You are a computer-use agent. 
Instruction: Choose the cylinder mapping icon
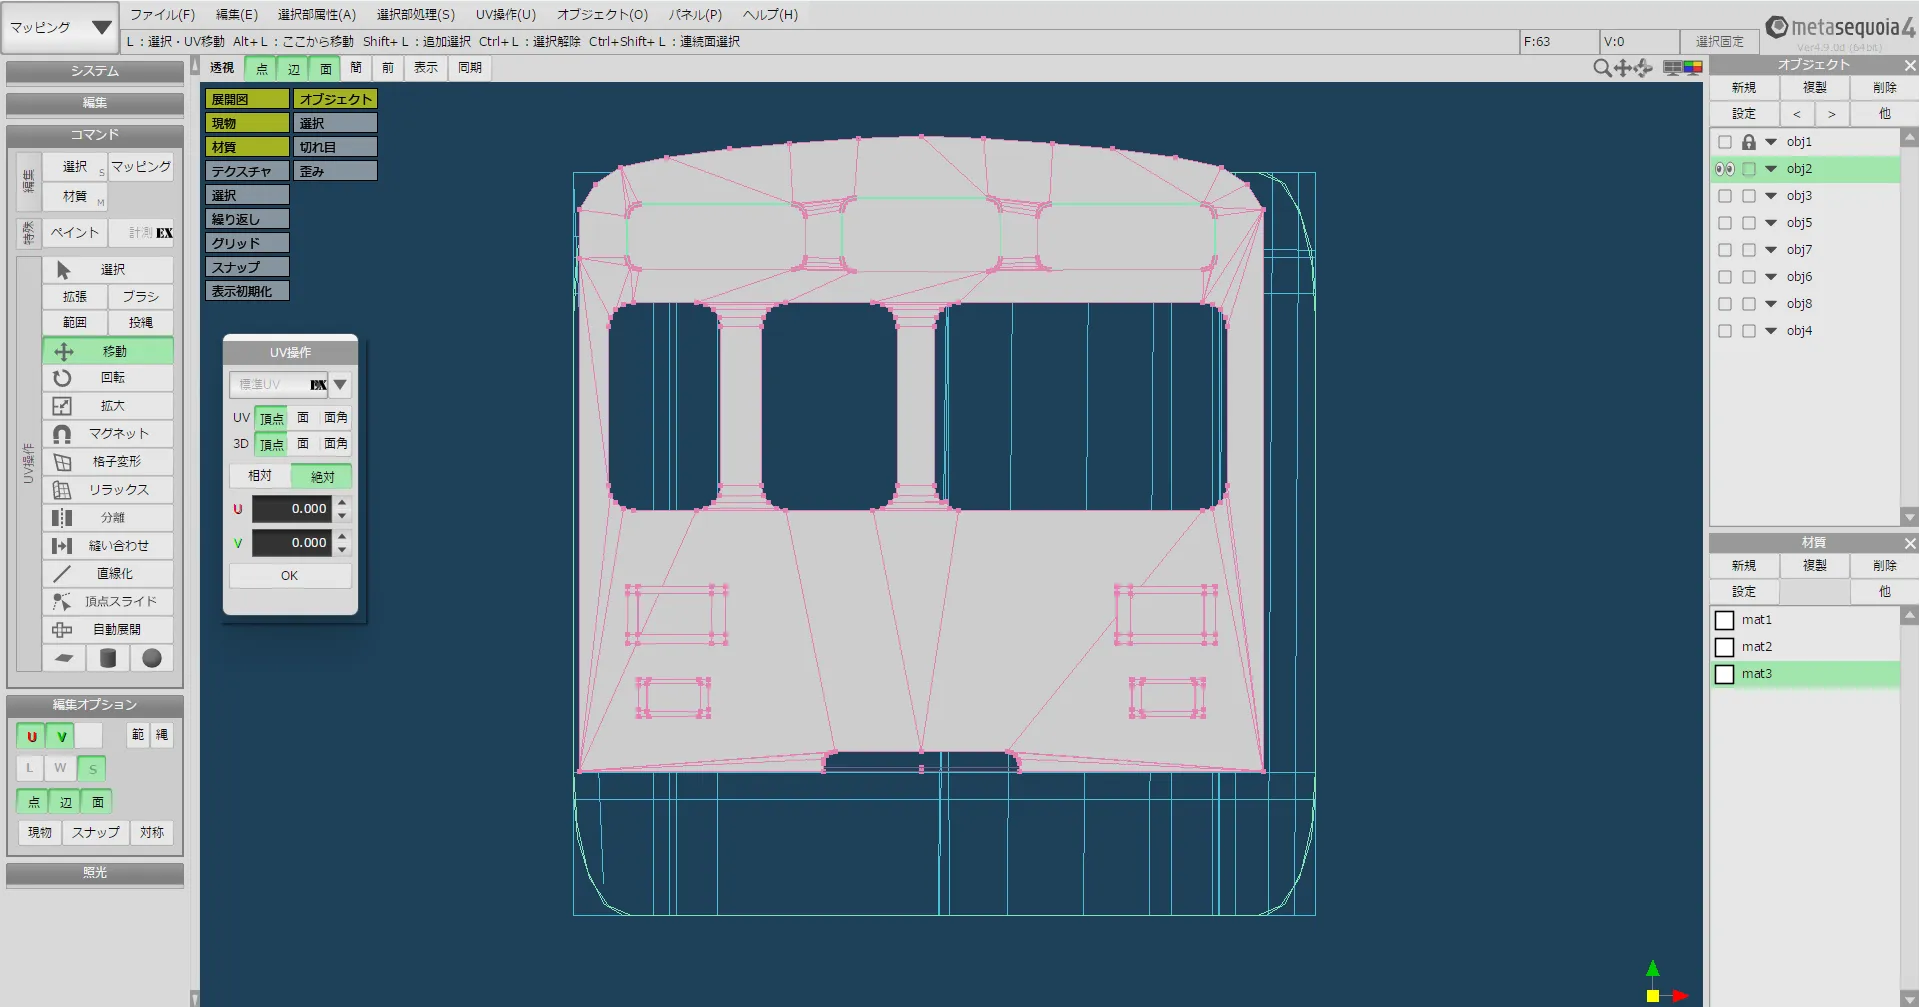[x=108, y=658]
